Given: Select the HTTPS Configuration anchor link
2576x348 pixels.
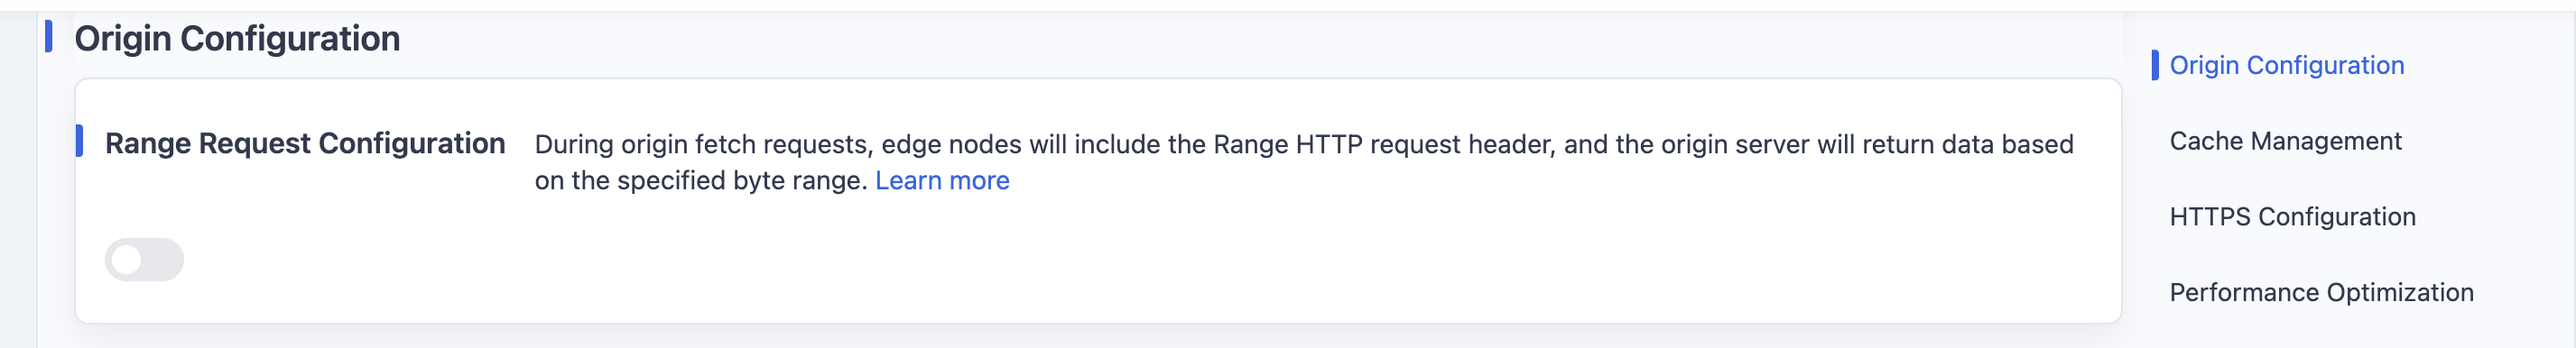Looking at the screenshot, I should pos(2292,217).
